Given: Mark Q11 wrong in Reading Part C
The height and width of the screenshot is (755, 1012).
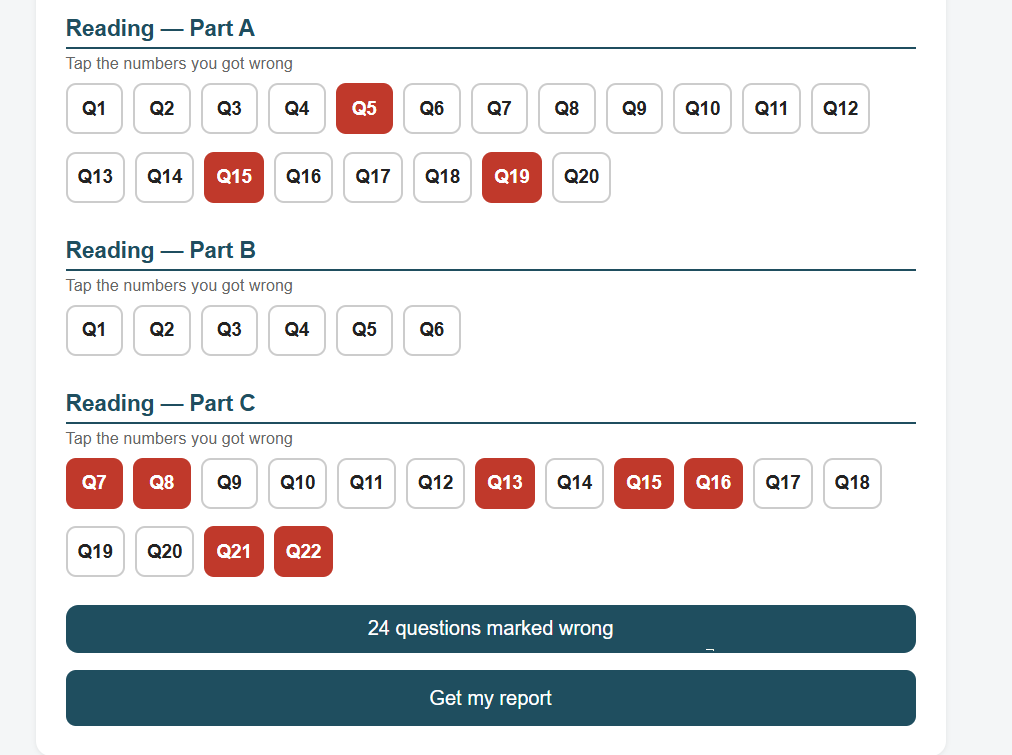Looking at the screenshot, I should coord(367,483).
